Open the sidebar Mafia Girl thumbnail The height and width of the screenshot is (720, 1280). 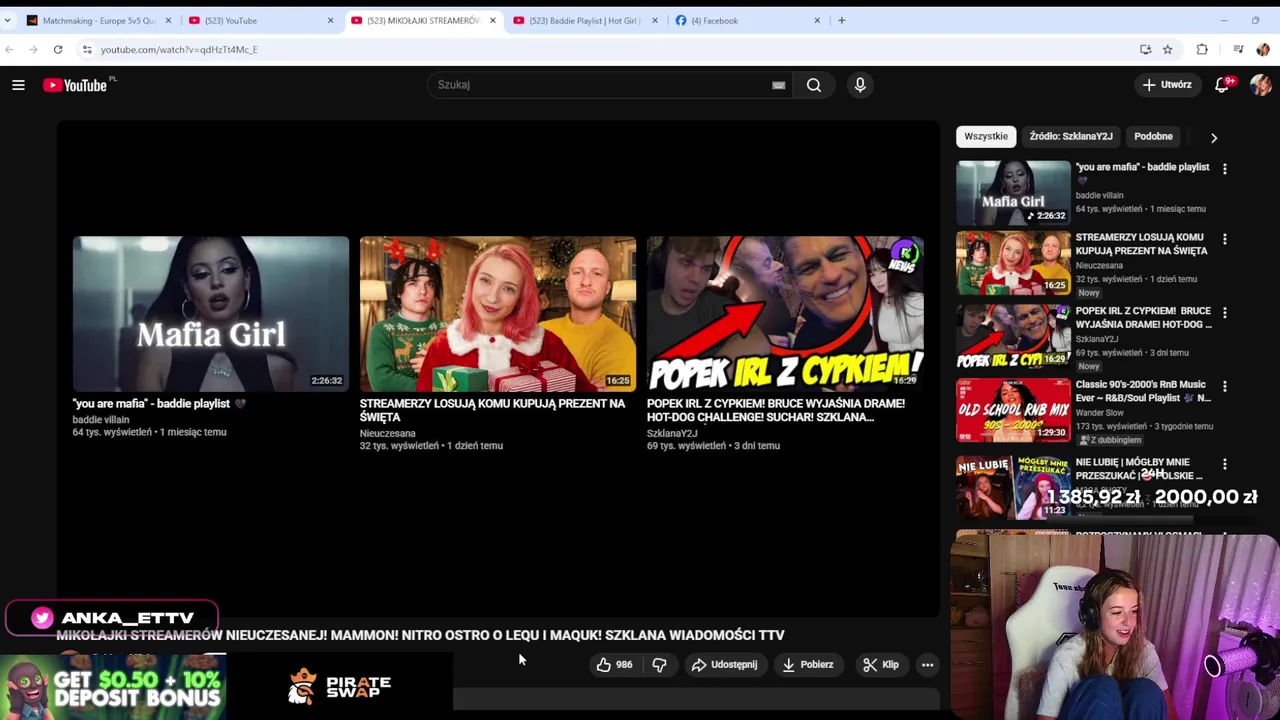1013,192
